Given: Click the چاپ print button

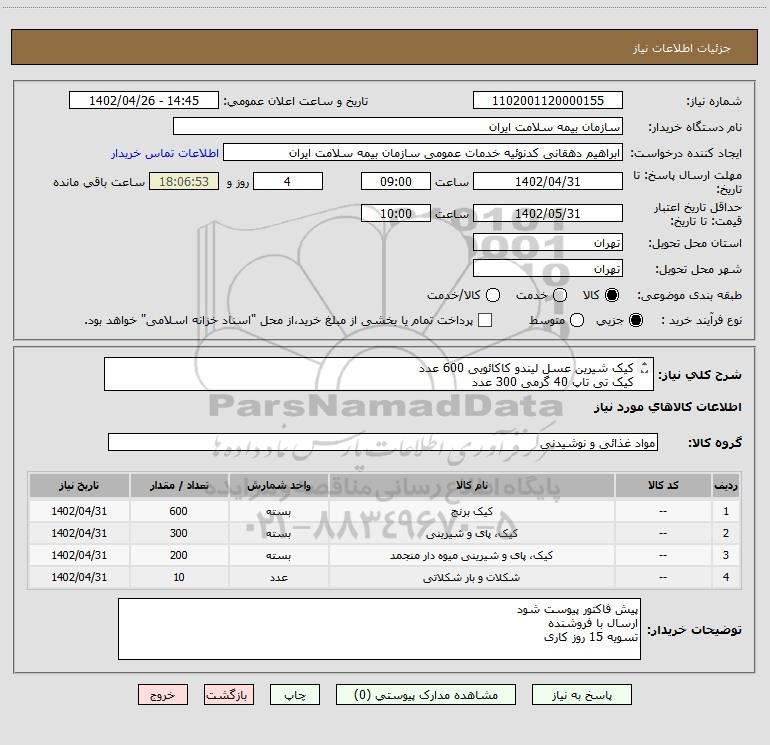Looking at the screenshot, I should (x=295, y=695).
